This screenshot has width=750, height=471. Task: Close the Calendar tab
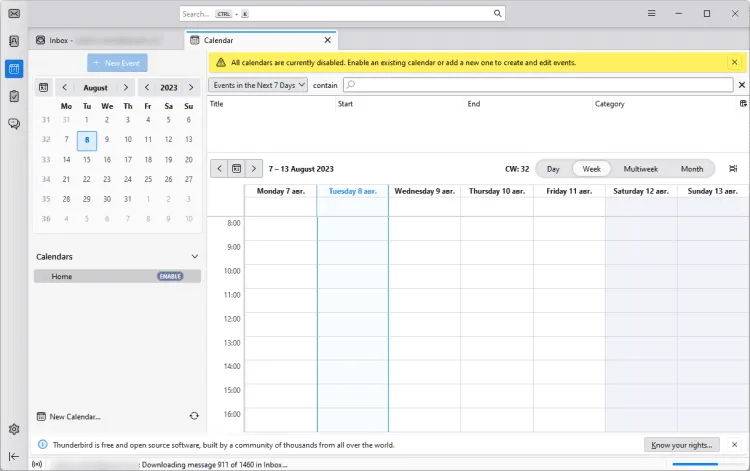pos(328,40)
